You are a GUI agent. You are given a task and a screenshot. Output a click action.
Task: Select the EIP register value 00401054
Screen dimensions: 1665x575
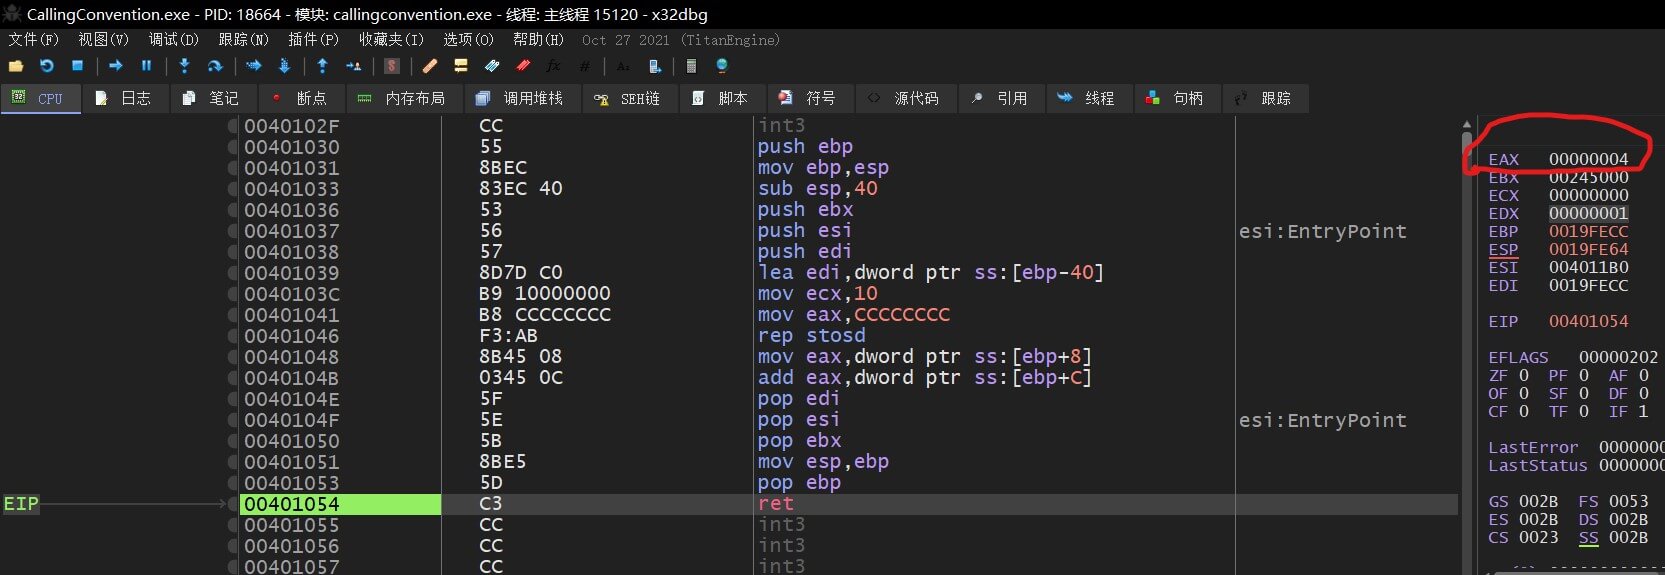(1588, 322)
